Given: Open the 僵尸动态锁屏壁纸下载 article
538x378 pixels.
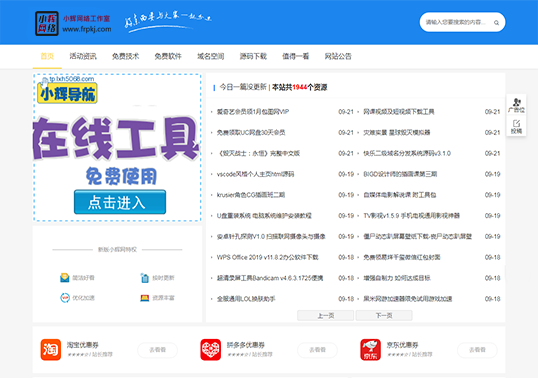Looking at the screenshot, I should point(418,236).
